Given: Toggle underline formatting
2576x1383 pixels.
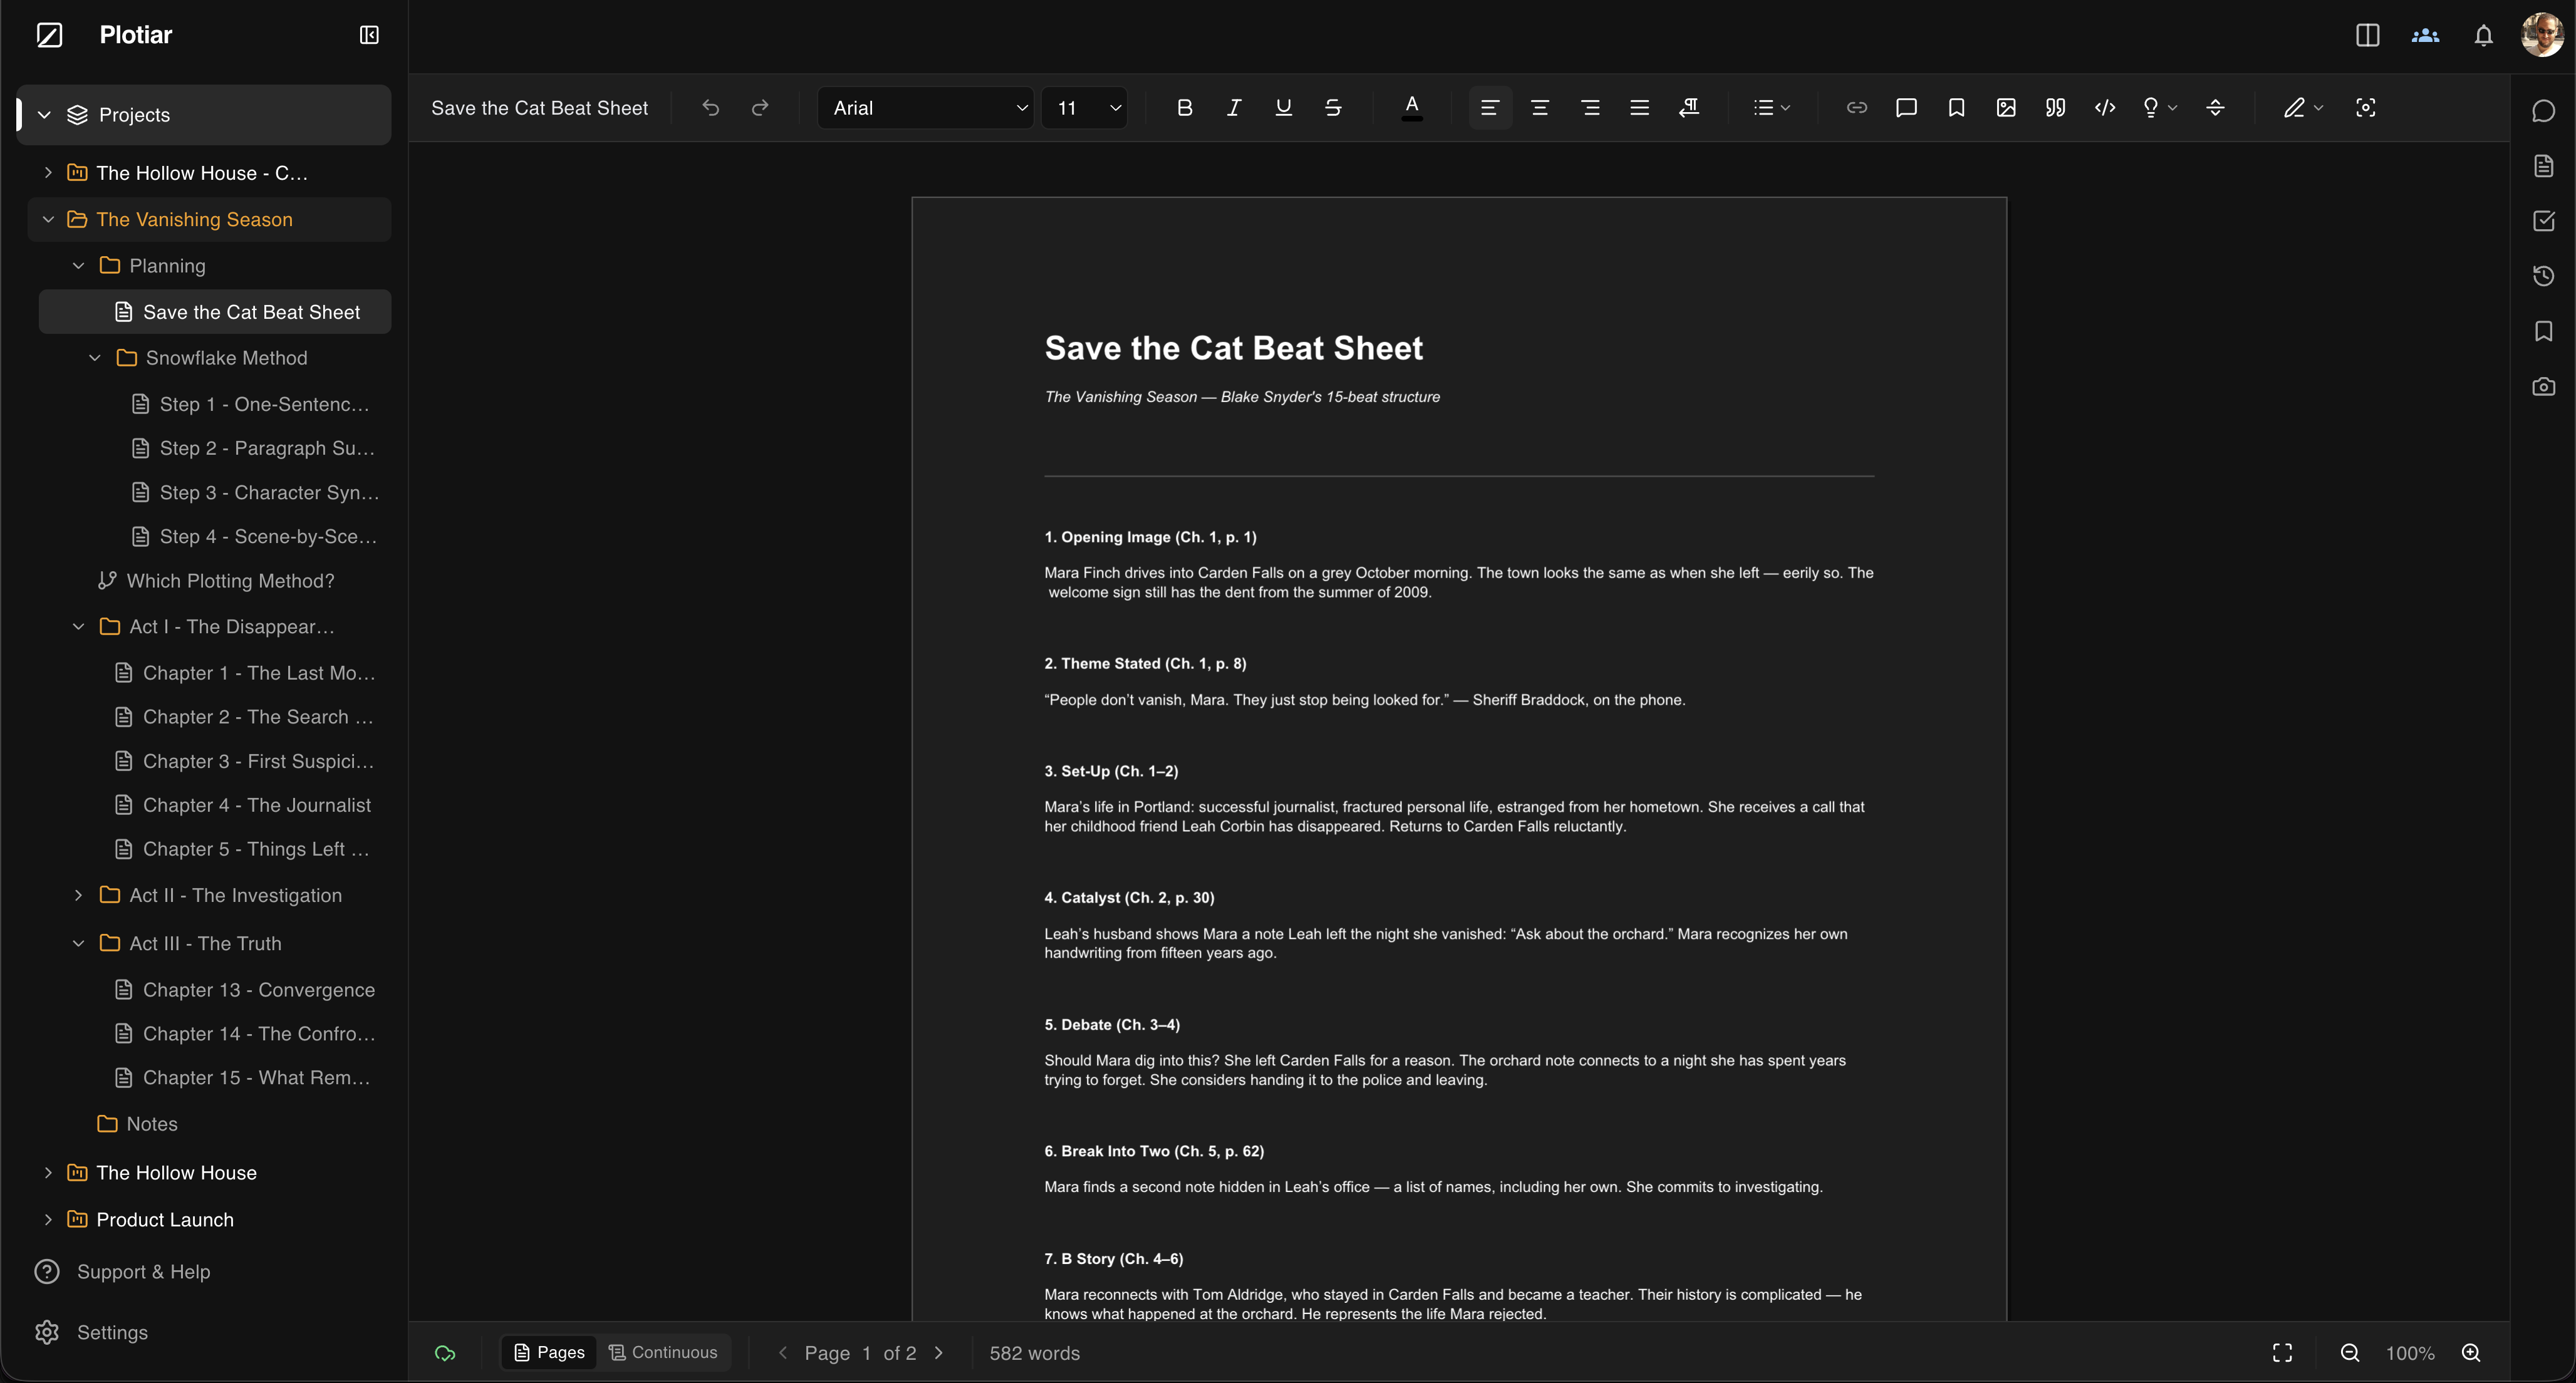Looking at the screenshot, I should [1283, 107].
